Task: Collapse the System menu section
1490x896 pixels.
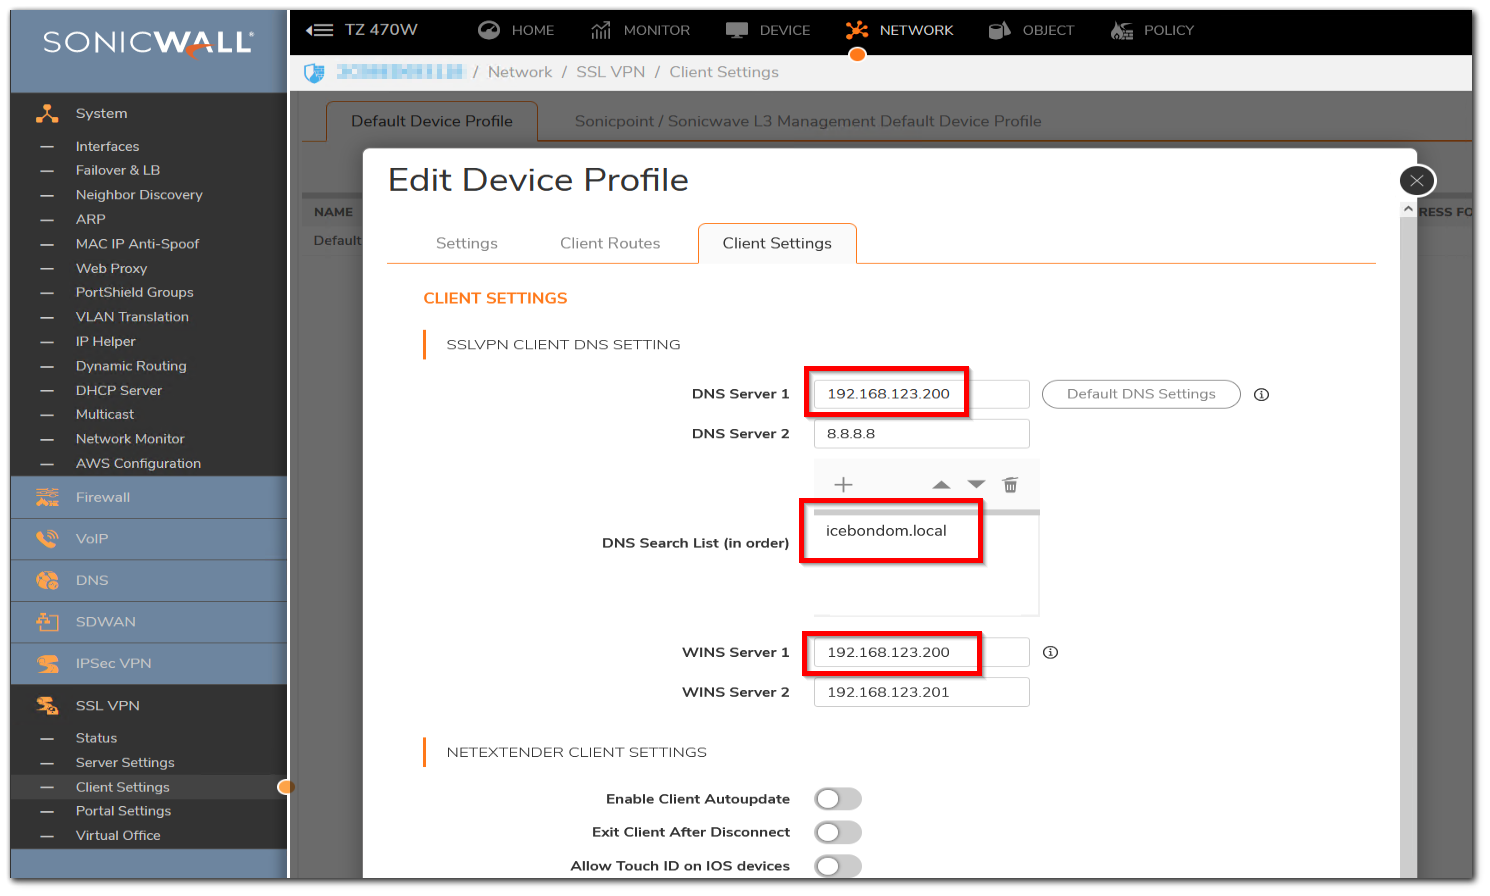Action: point(149,113)
